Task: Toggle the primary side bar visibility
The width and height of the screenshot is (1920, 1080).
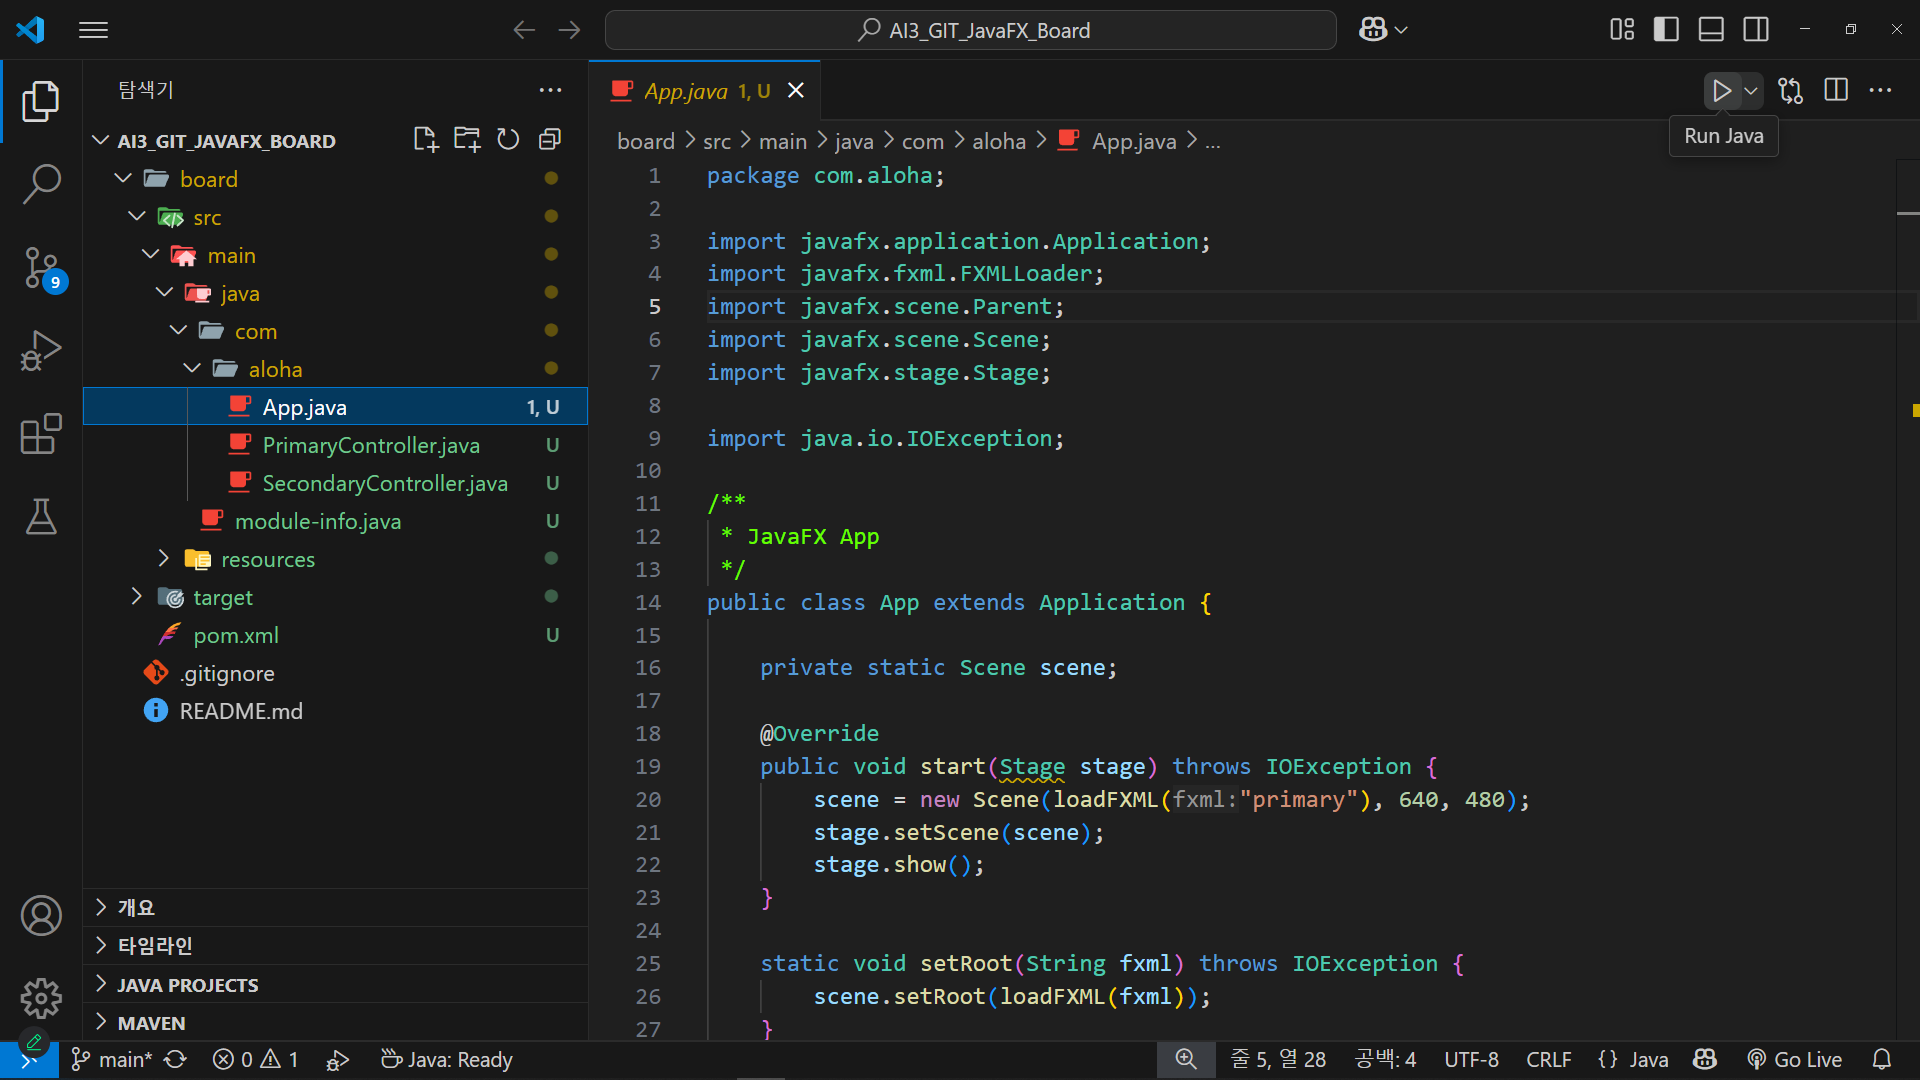Action: (x=1666, y=30)
